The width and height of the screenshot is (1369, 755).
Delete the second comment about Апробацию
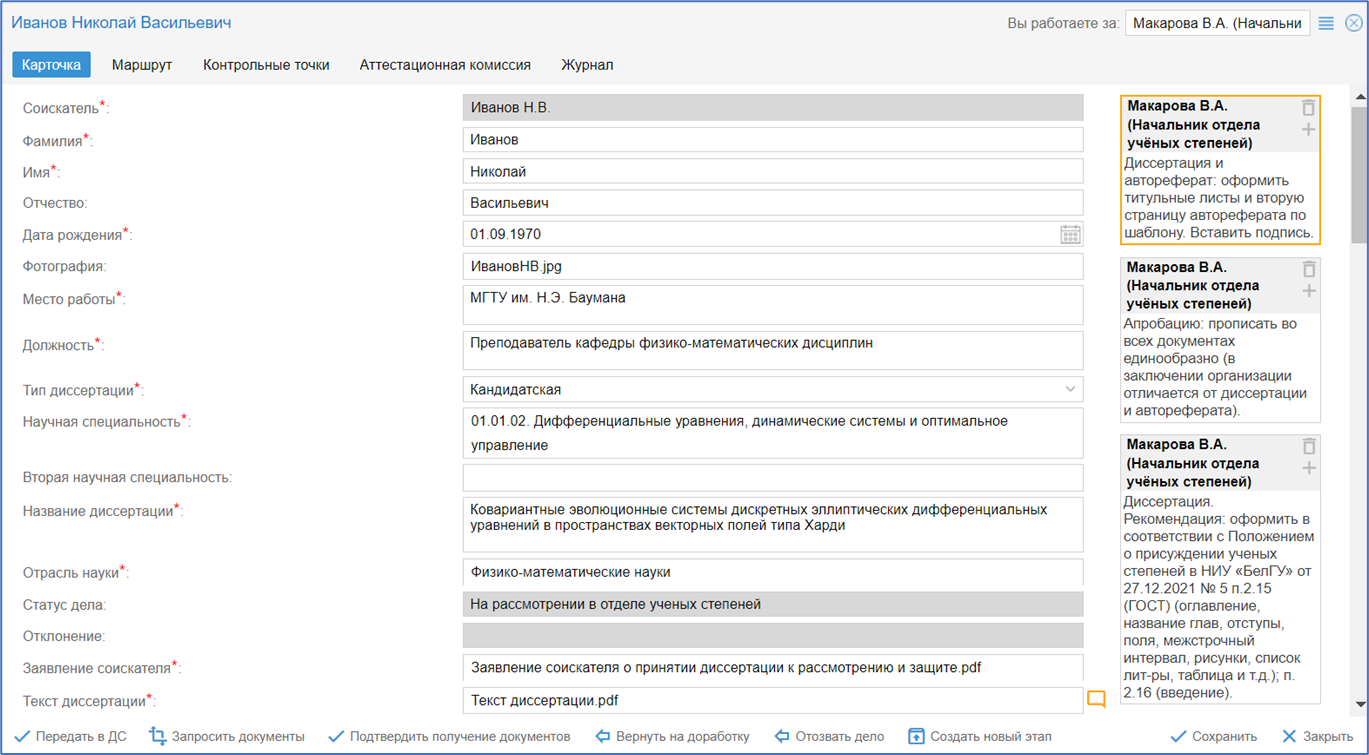[1308, 270]
